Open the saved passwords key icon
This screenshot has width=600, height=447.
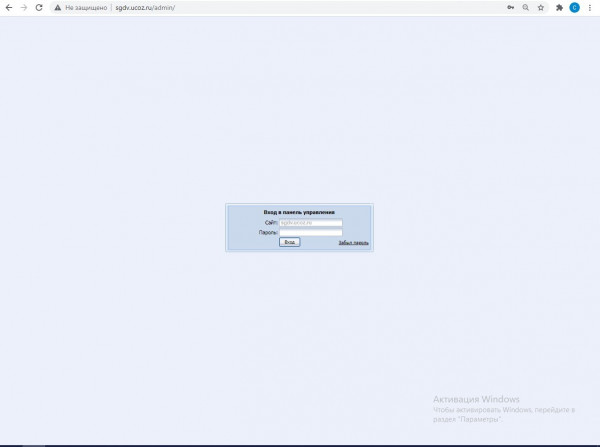510,7
